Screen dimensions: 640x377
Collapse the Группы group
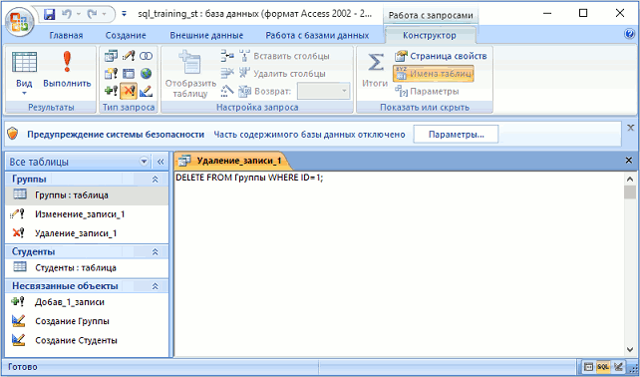click(155, 179)
